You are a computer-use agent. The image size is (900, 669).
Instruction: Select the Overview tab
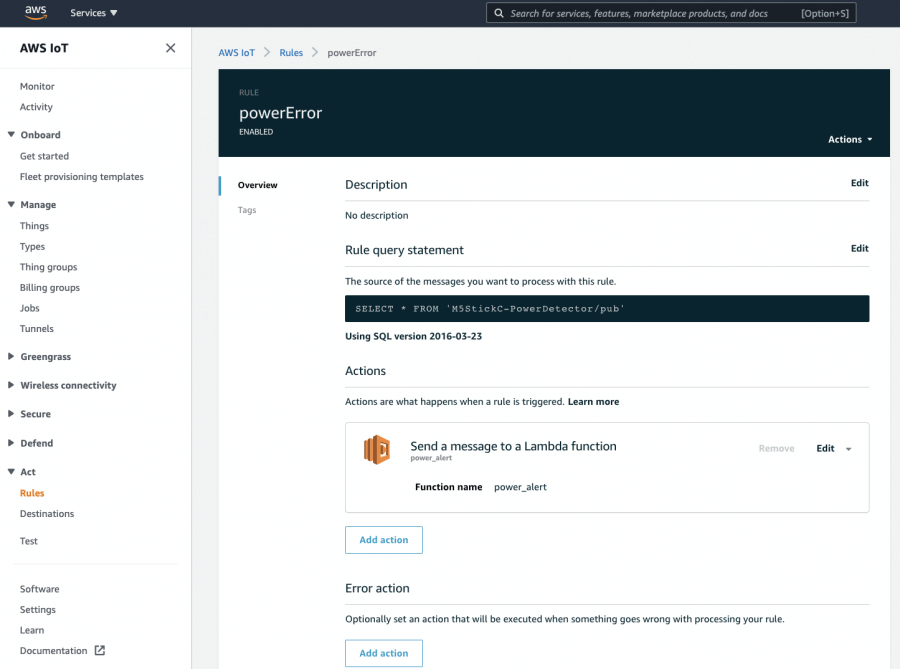pos(258,185)
